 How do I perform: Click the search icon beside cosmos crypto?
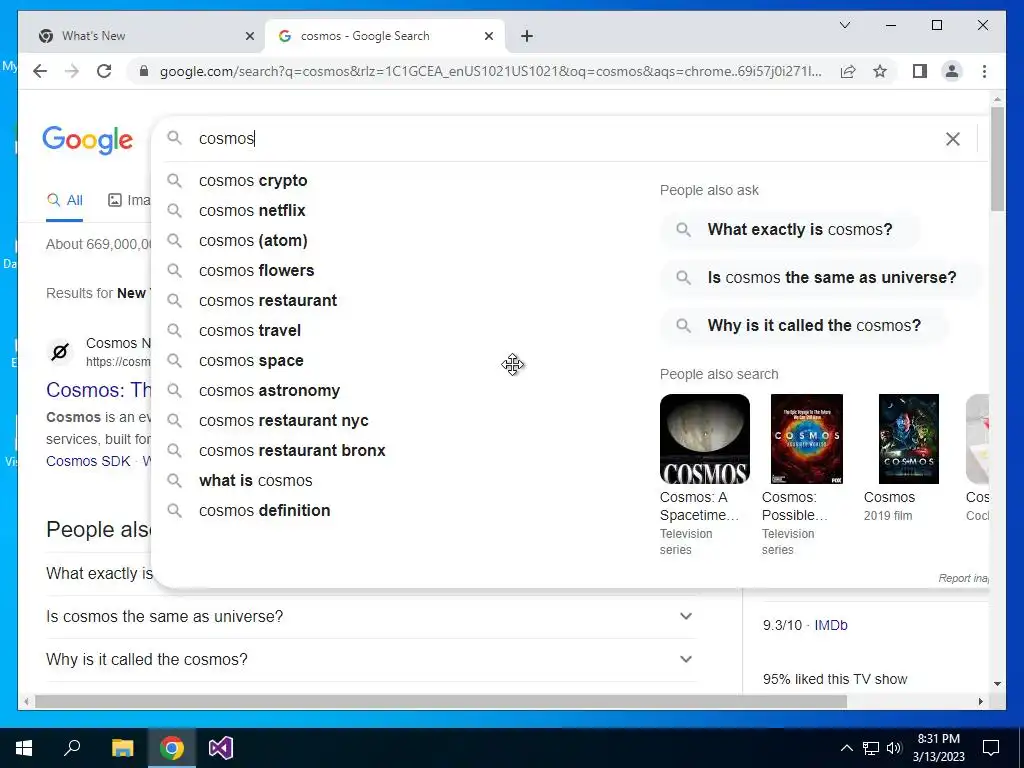point(174,180)
